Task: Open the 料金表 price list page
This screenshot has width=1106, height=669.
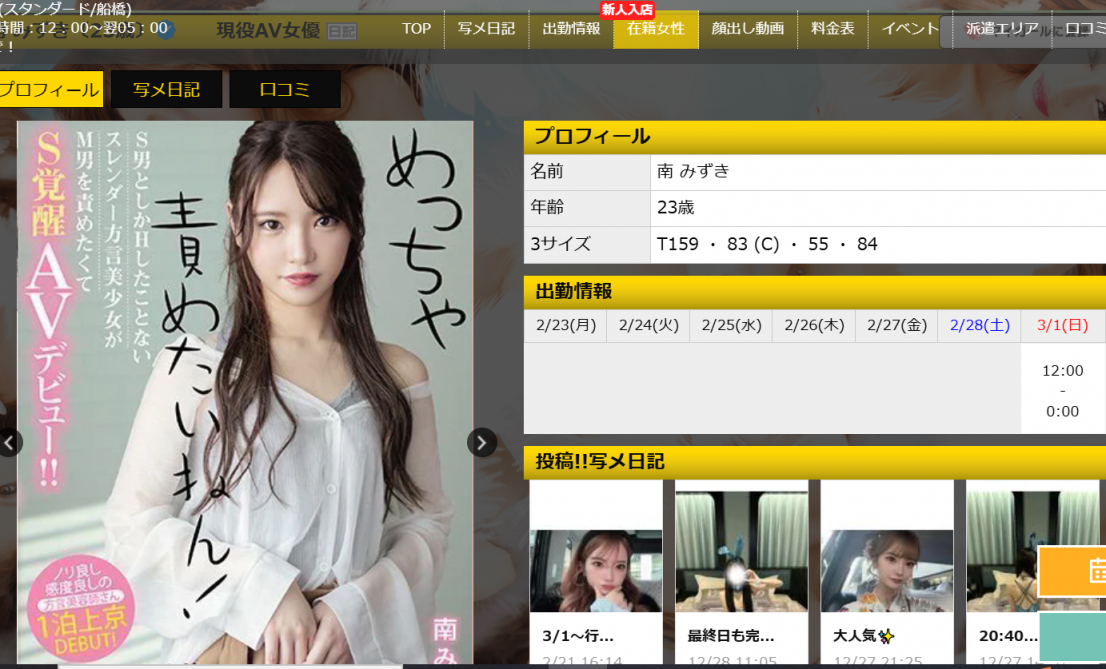Action: pyautogui.click(x=832, y=29)
